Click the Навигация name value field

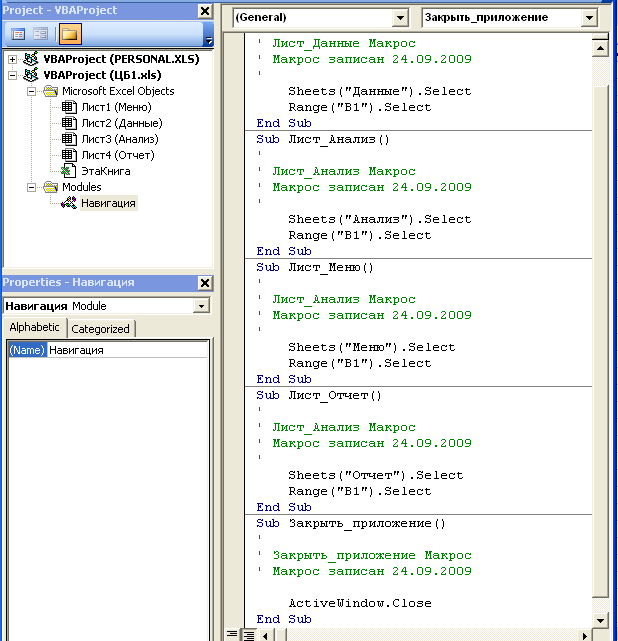[x=127, y=350]
